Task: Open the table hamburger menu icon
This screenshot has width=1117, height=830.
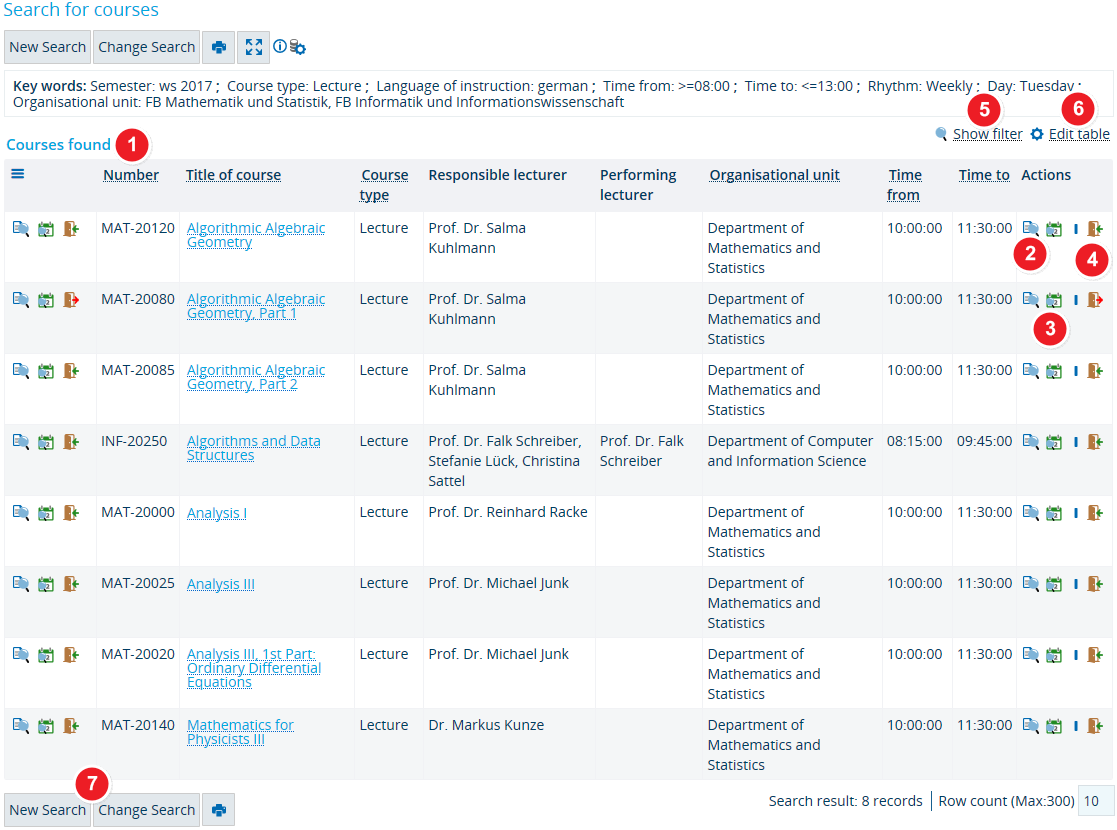Action: point(18,174)
